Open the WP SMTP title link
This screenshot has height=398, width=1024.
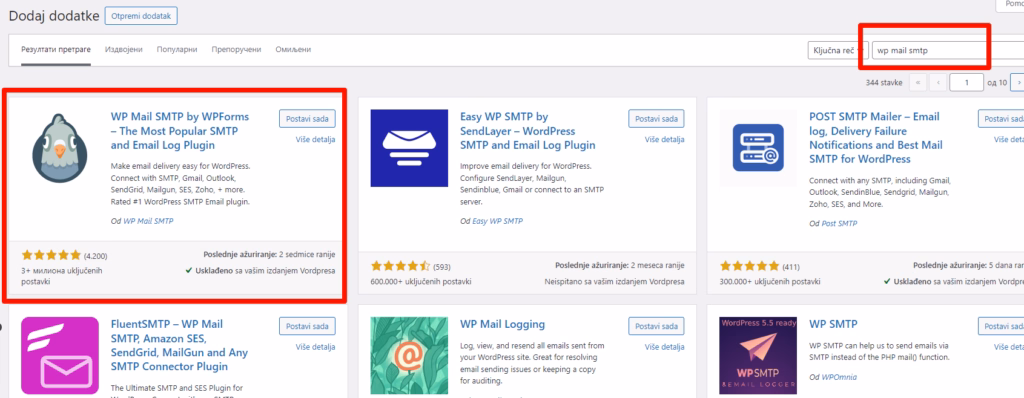coord(833,323)
